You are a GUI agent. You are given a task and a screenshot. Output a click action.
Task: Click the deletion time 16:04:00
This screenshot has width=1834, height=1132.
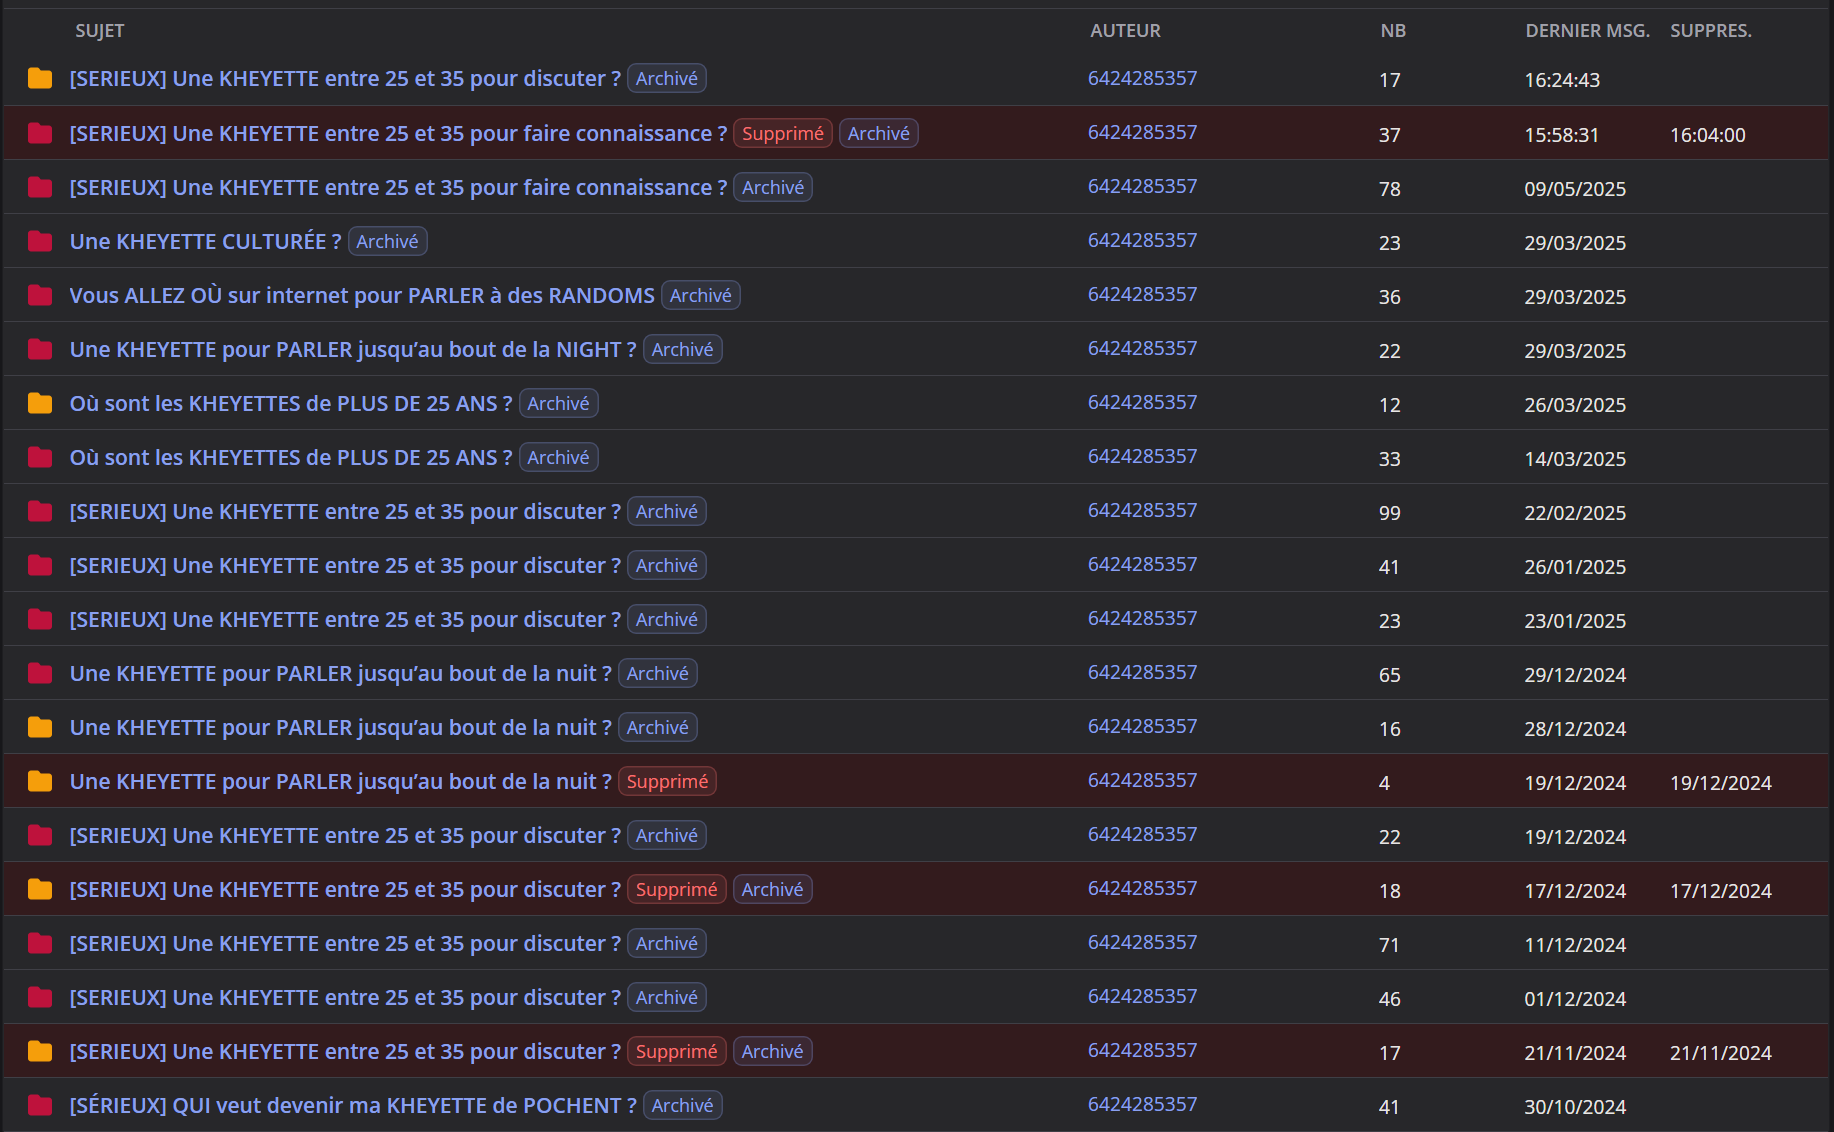pyautogui.click(x=1708, y=135)
